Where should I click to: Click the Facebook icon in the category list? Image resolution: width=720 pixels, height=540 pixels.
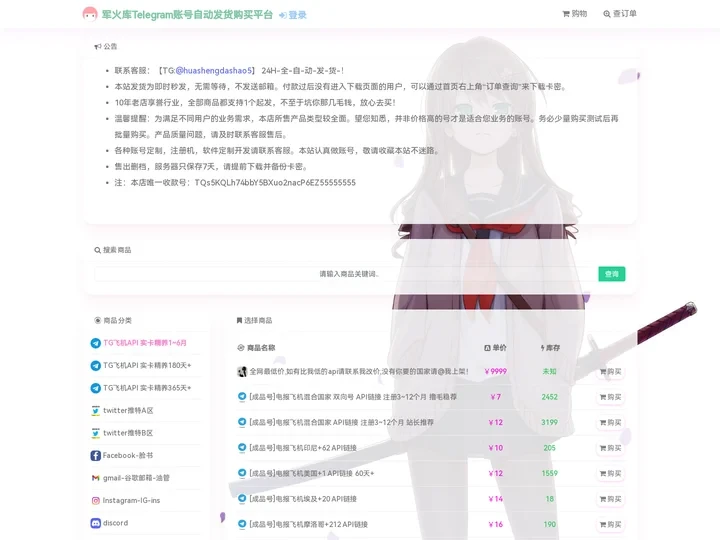96,456
